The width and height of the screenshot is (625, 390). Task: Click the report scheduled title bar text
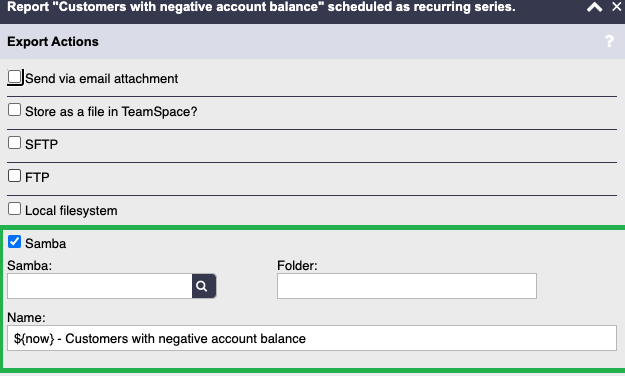click(261, 7)
